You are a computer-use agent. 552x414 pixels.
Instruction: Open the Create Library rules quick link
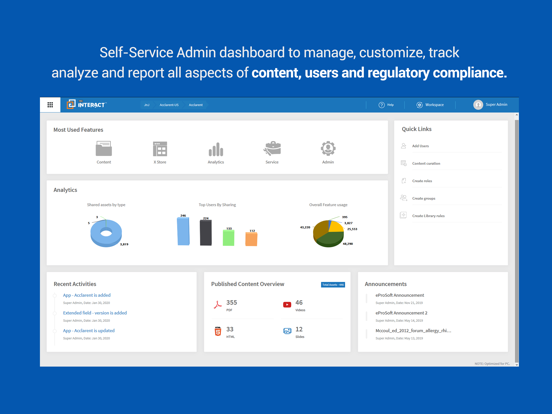click(x=428, y=216)
